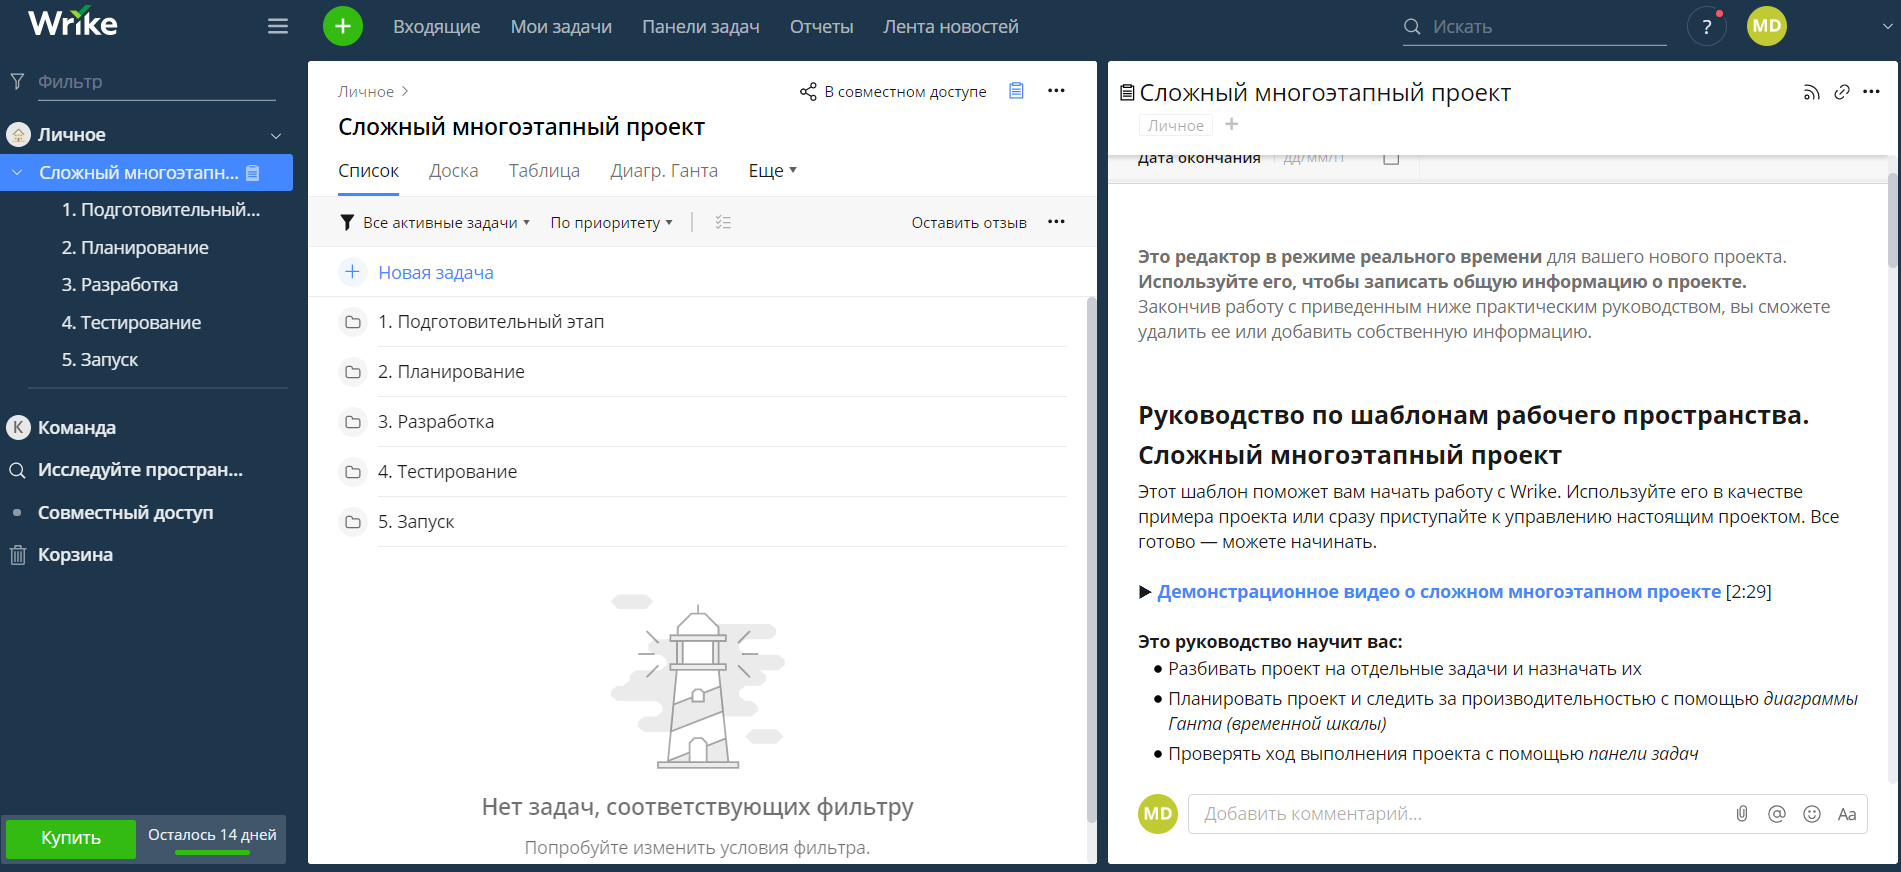Click the filter funnel icon in sidebar
Screen dimensions: 1901x872
pos(17,81)
